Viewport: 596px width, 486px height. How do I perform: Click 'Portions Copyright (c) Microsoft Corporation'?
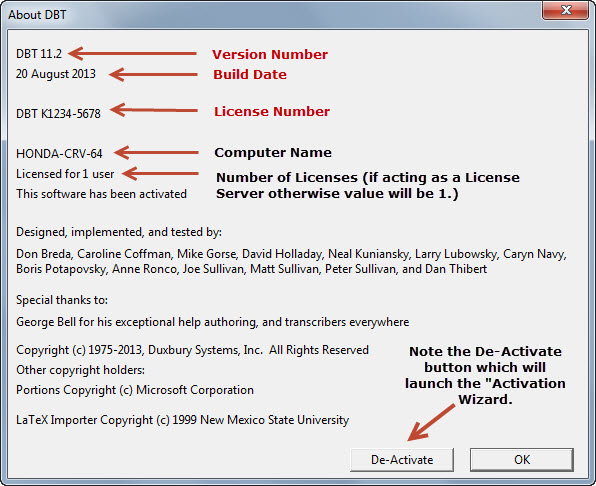click(135, 390)
